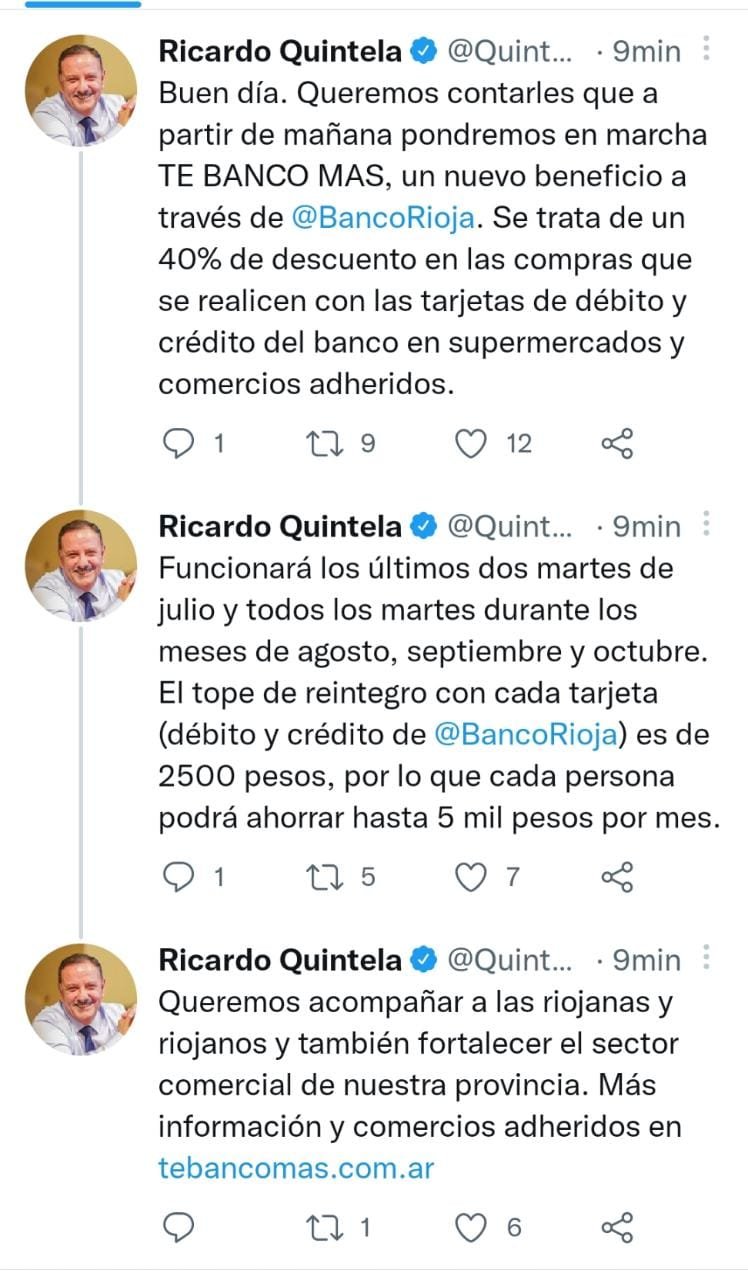Viewport: 748px width, 1280px height.
Task: Reply to the TE BANCO MAS announcement tweet
Action: 178,443
